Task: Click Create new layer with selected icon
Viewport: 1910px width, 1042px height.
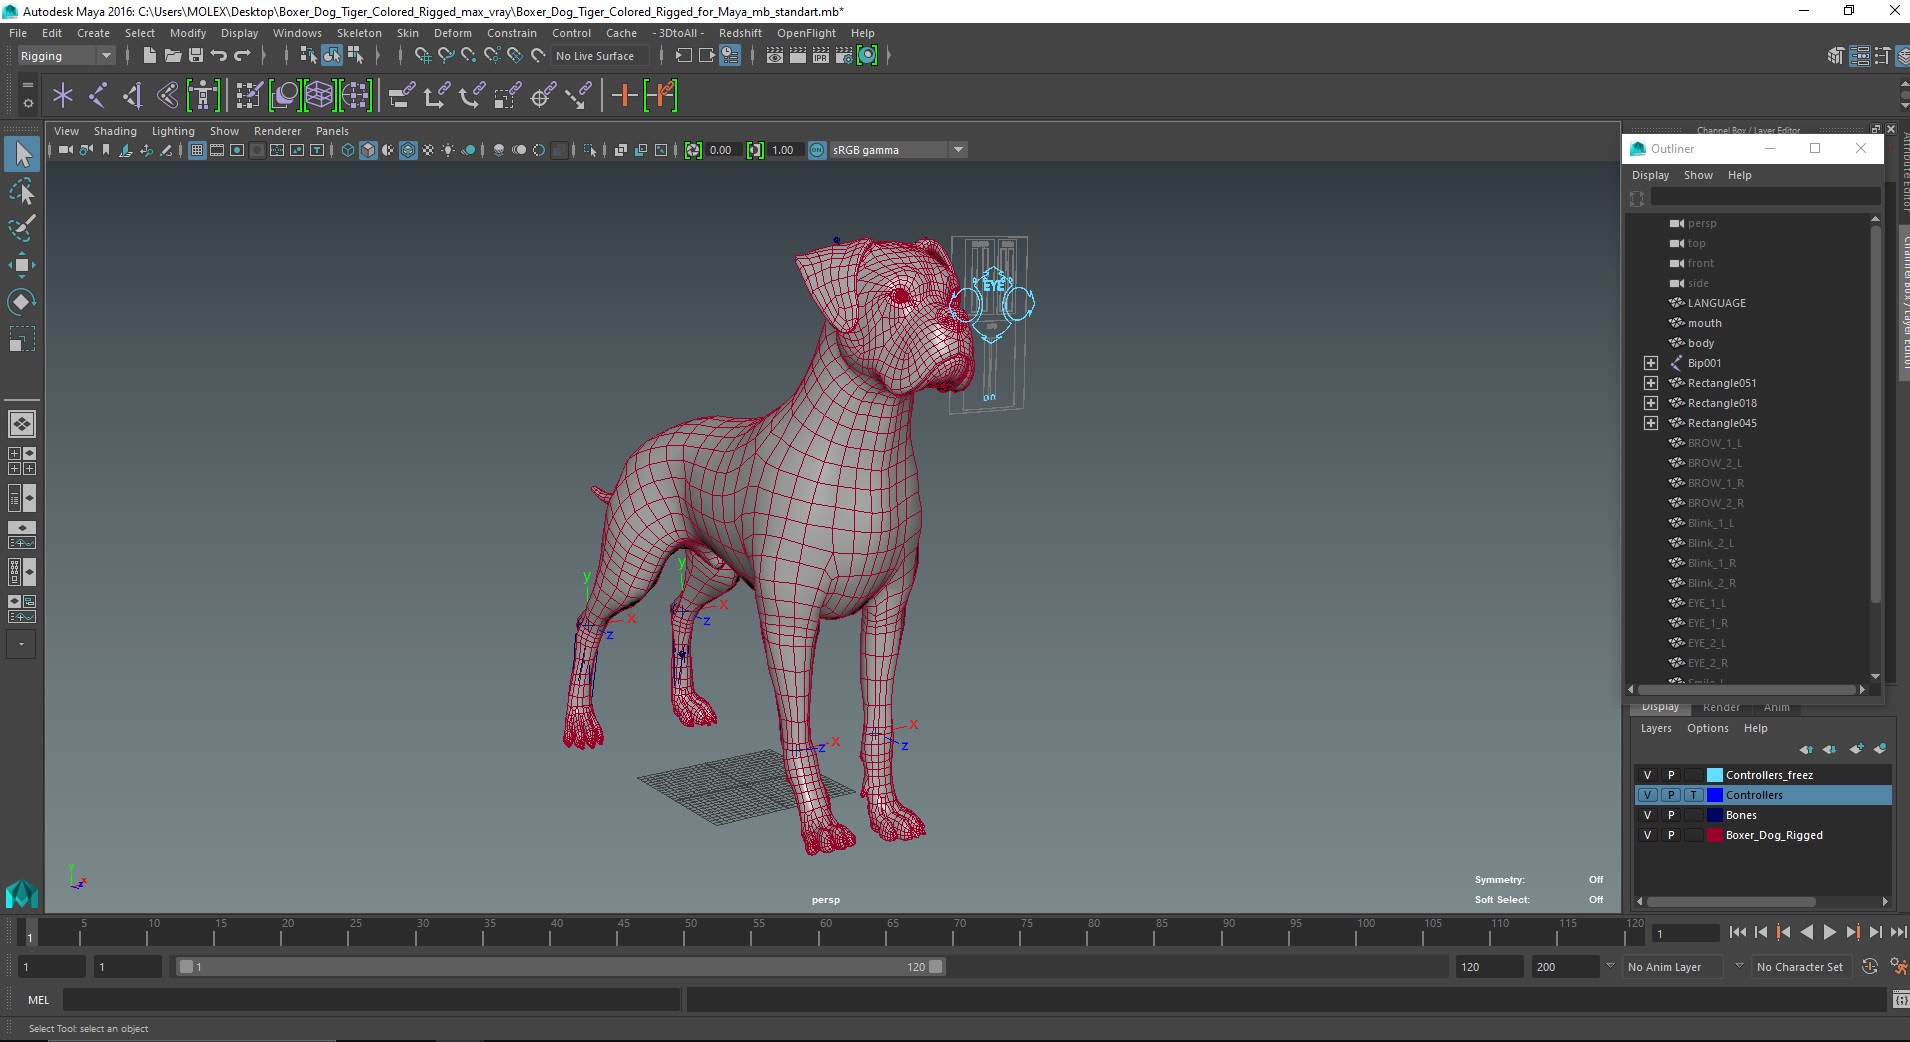Action: pyautogui.click(x=1880, y=749)
